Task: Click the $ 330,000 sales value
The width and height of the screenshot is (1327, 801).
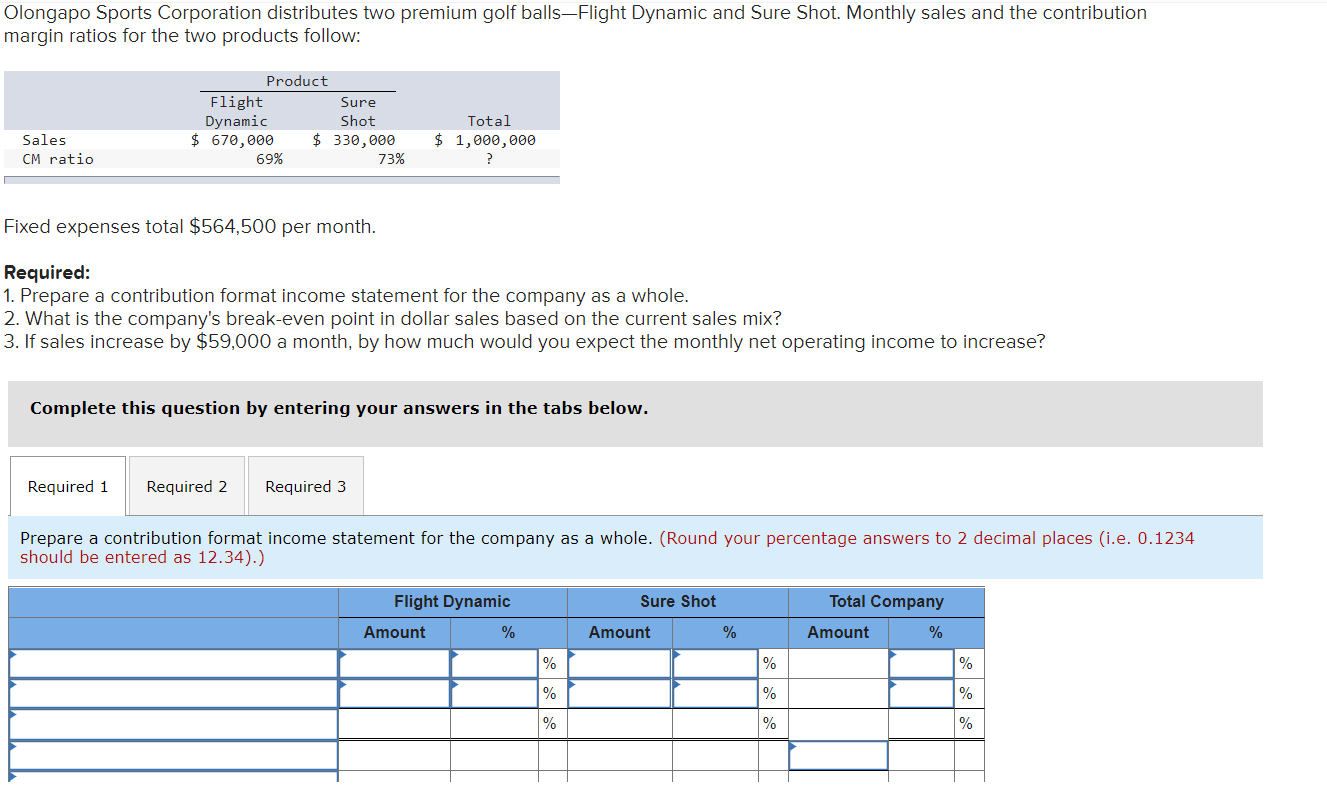Action: 354,140
